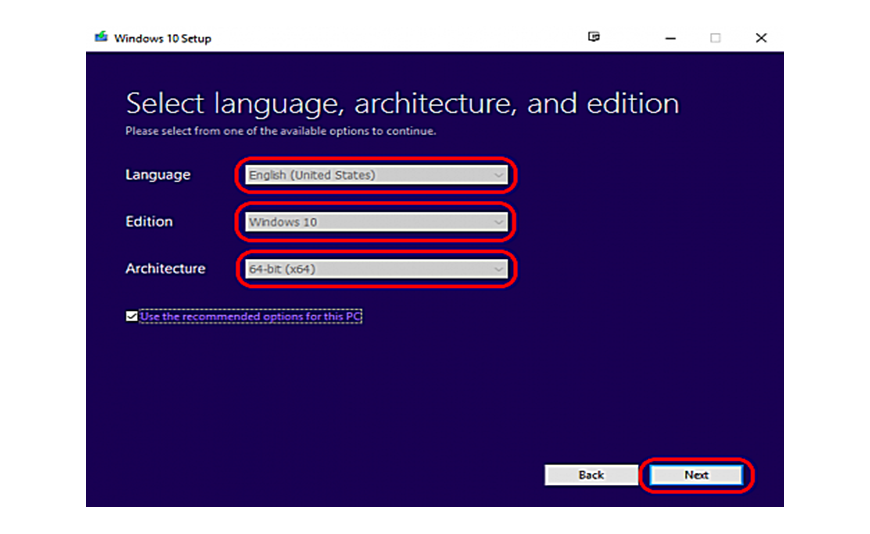Image resolution: width=870 pixels, height=534 pixels.
Task: Click the disabled maximize button
Action: (715, 38)
